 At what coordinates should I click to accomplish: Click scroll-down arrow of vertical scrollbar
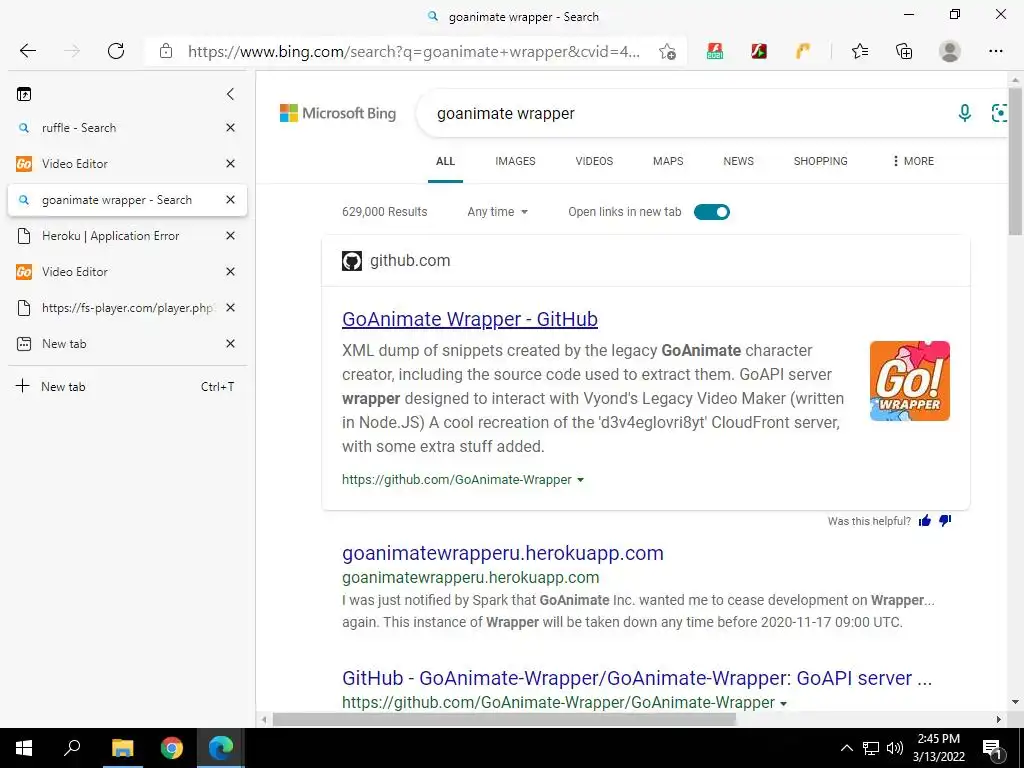click(1015, 702)
